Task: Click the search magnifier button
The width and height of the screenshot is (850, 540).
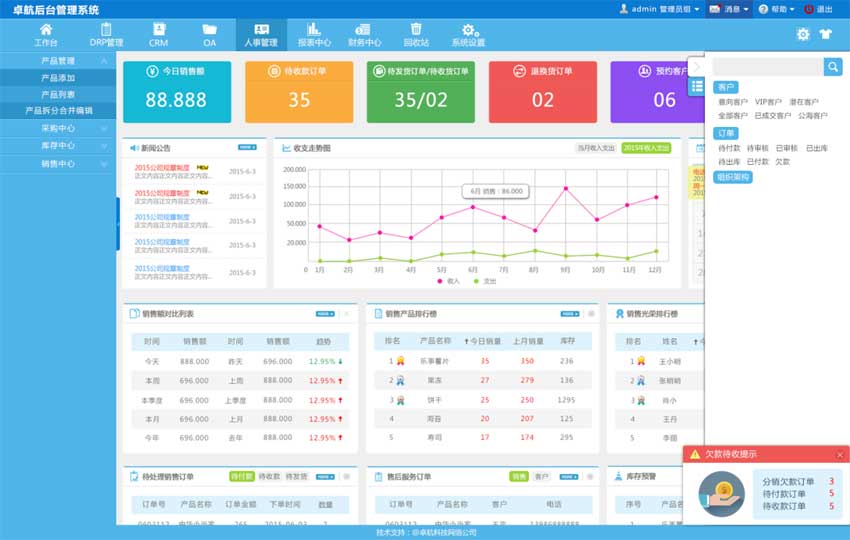Action: click(x=833, y=66)
